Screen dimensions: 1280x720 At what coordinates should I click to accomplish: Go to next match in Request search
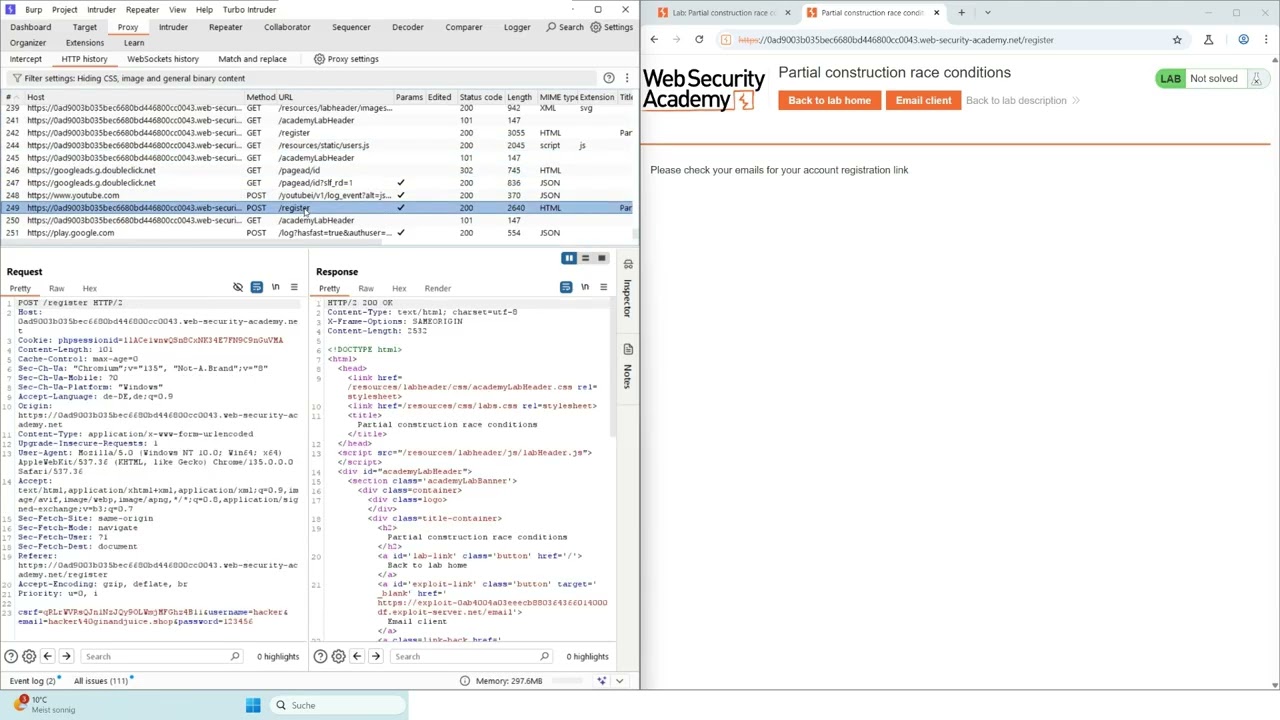tap(66, 657)
